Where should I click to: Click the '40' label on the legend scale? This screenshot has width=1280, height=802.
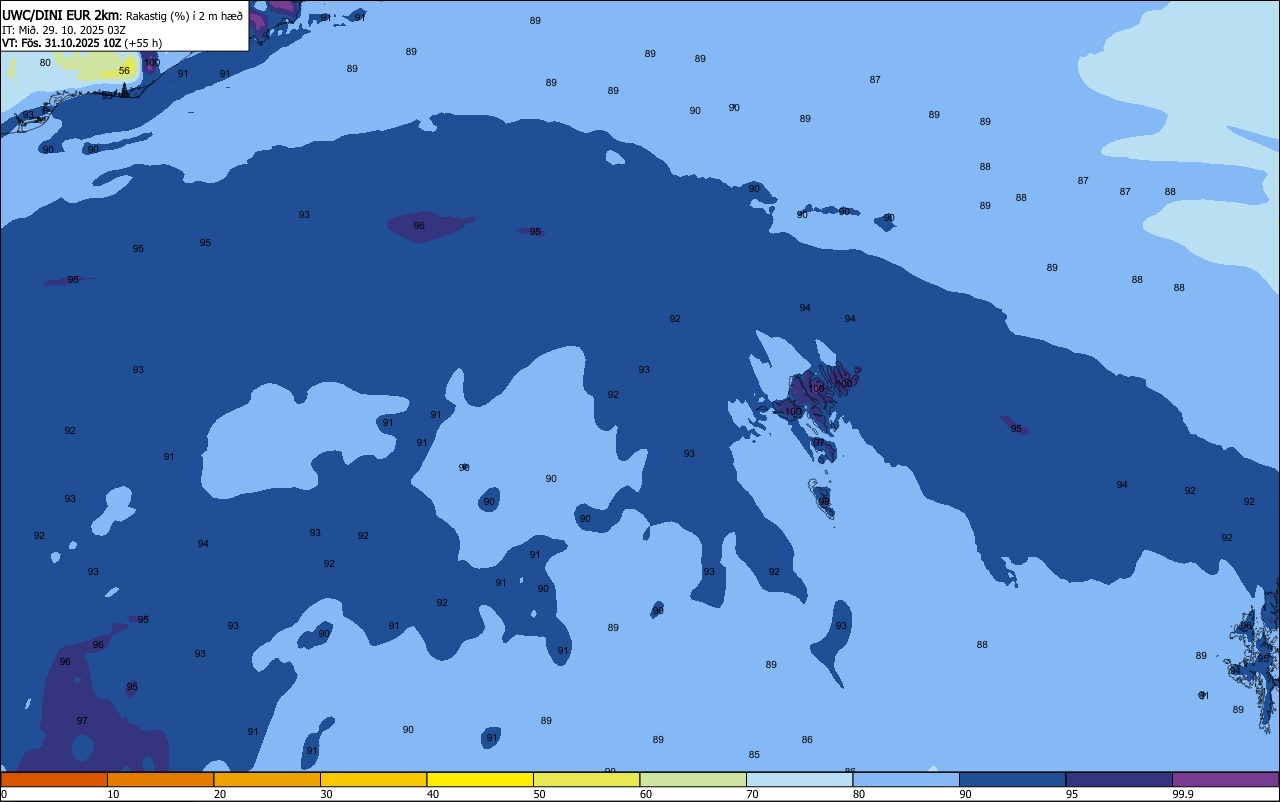pyautogui.click(x=433, y=794)
